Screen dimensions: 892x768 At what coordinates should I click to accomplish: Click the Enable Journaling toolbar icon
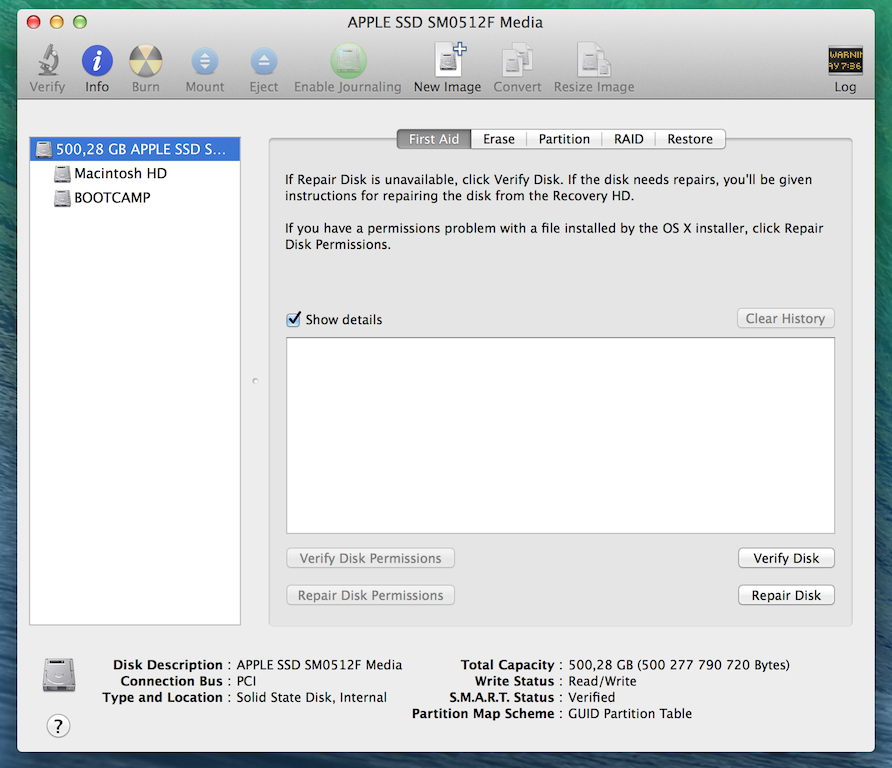coord(348,60)
